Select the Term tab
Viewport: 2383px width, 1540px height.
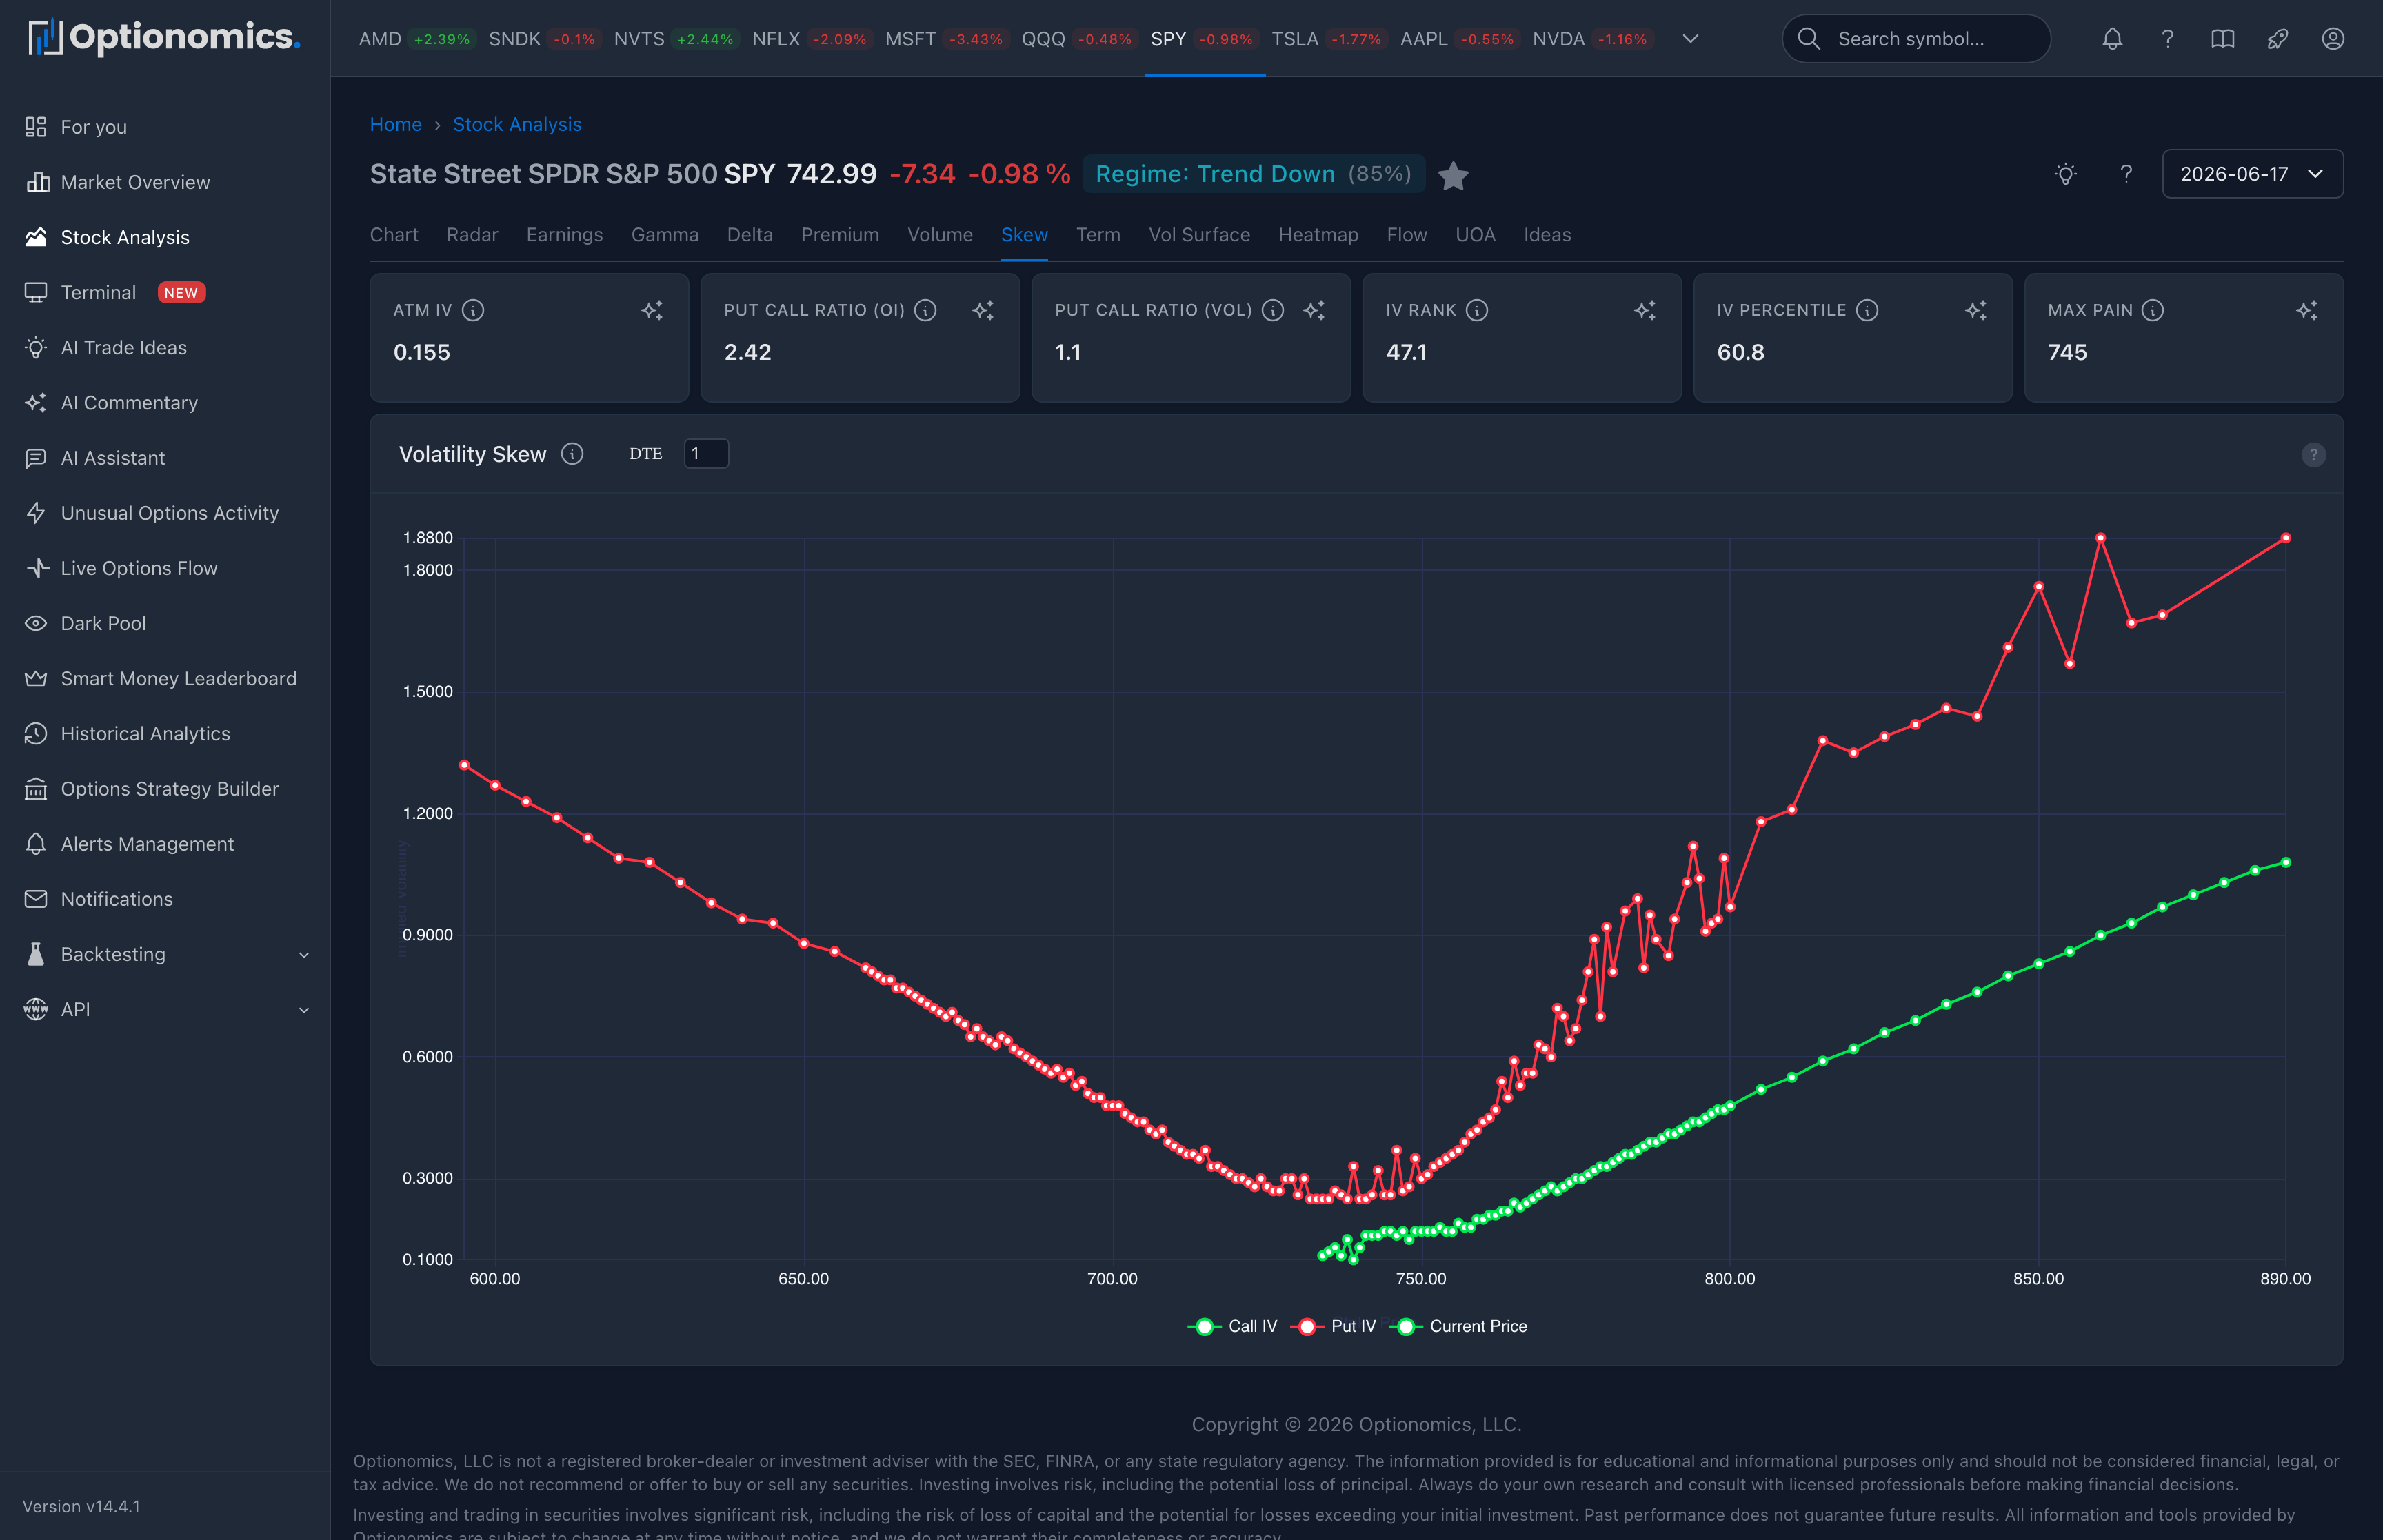pyautogui.click(x=1098, y=235)
